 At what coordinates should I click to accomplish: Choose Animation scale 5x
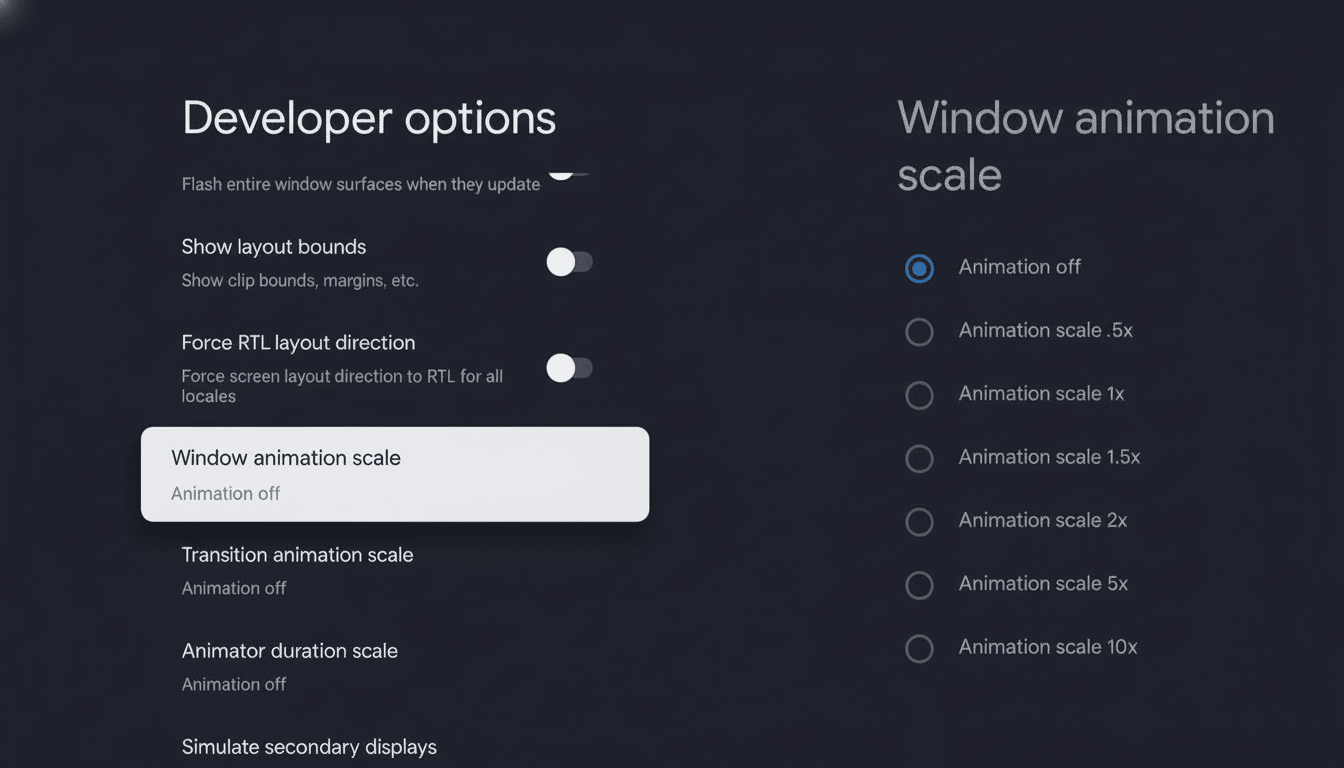point(919,585)
